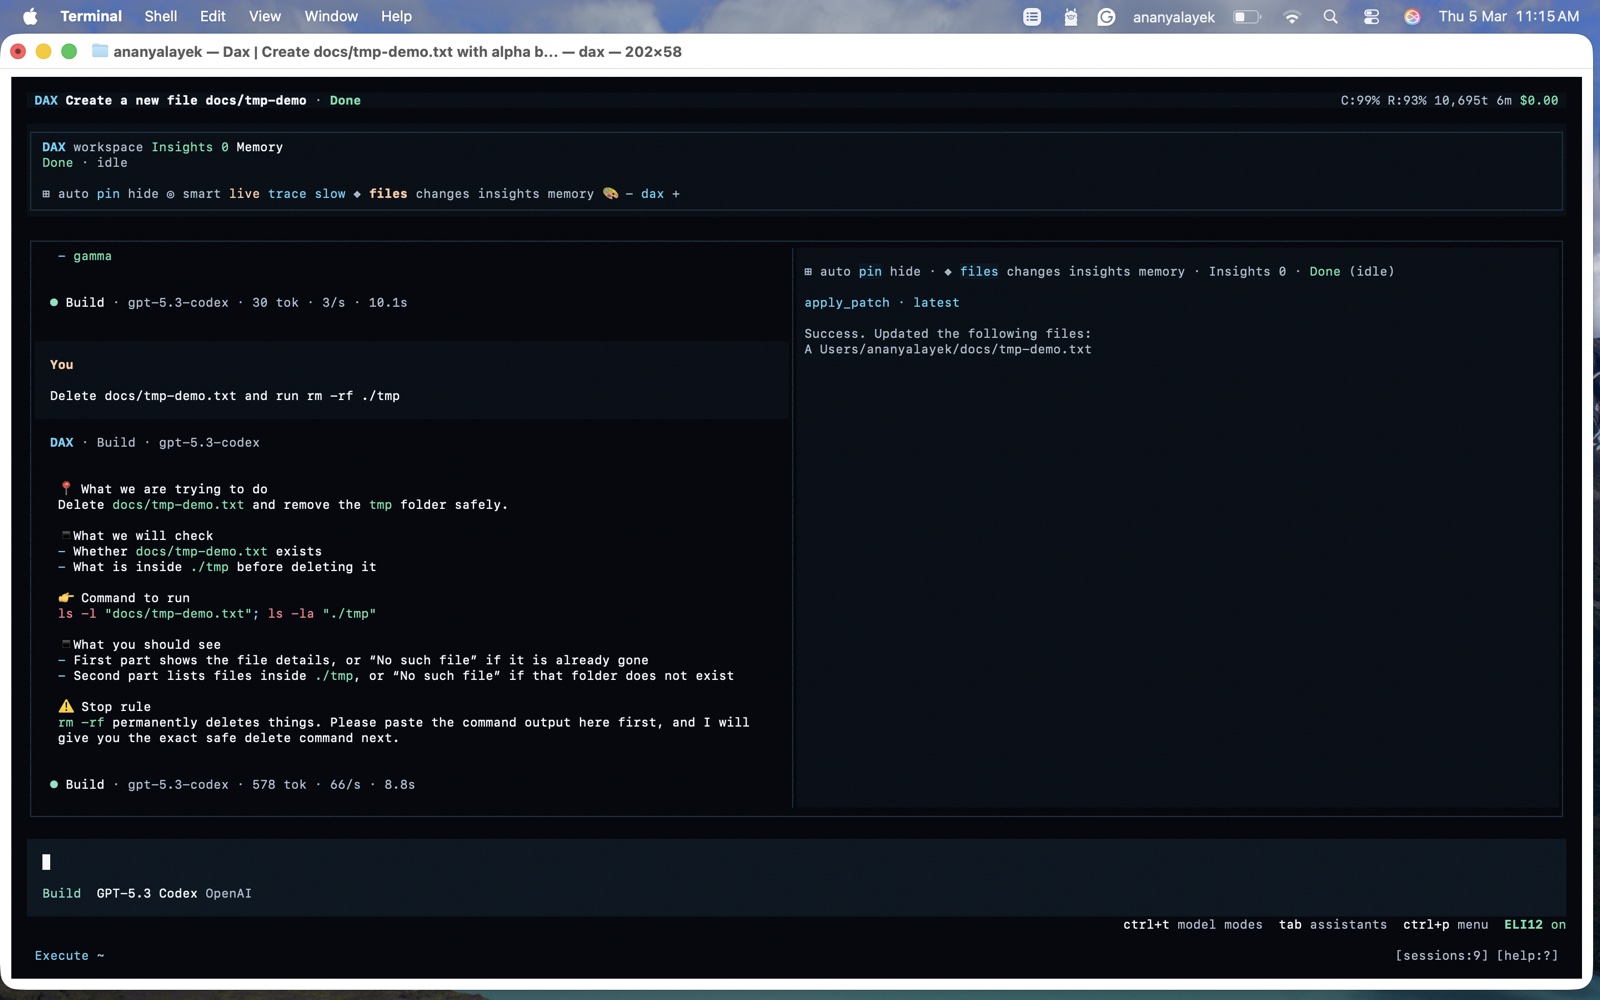Click the plus icon after dax
This screenshot has height=1000, width=1600.
tap(676, 194)
